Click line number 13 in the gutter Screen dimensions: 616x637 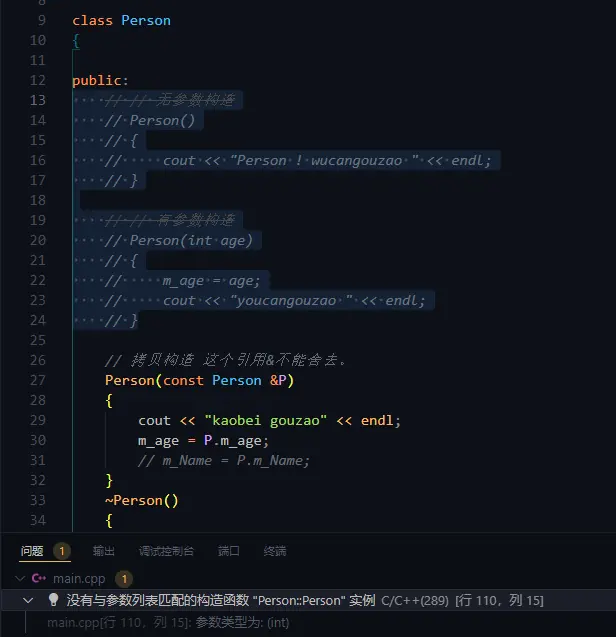pos(38,100)
